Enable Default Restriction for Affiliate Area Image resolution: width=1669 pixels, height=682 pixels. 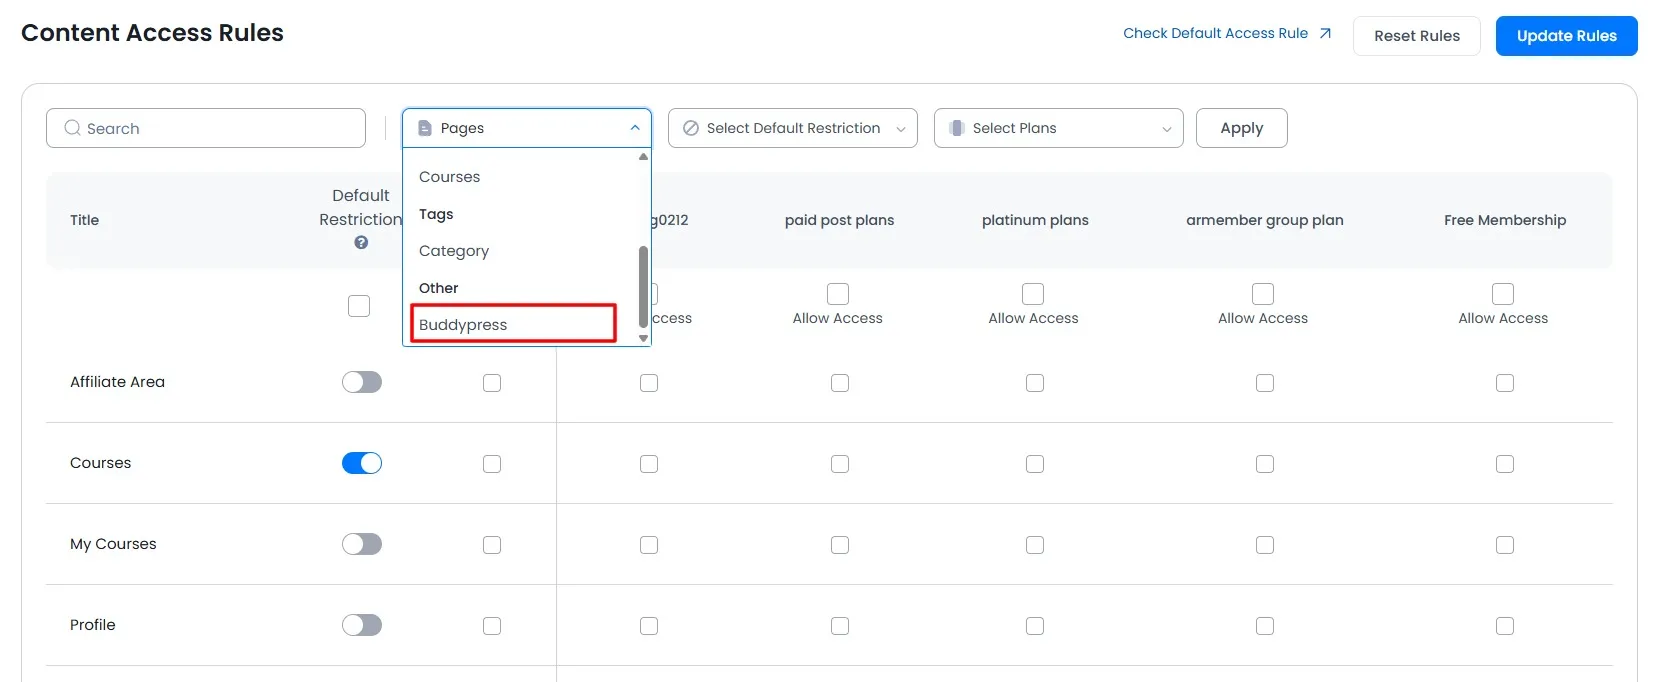pyautogui.click(x=362, y=382)
